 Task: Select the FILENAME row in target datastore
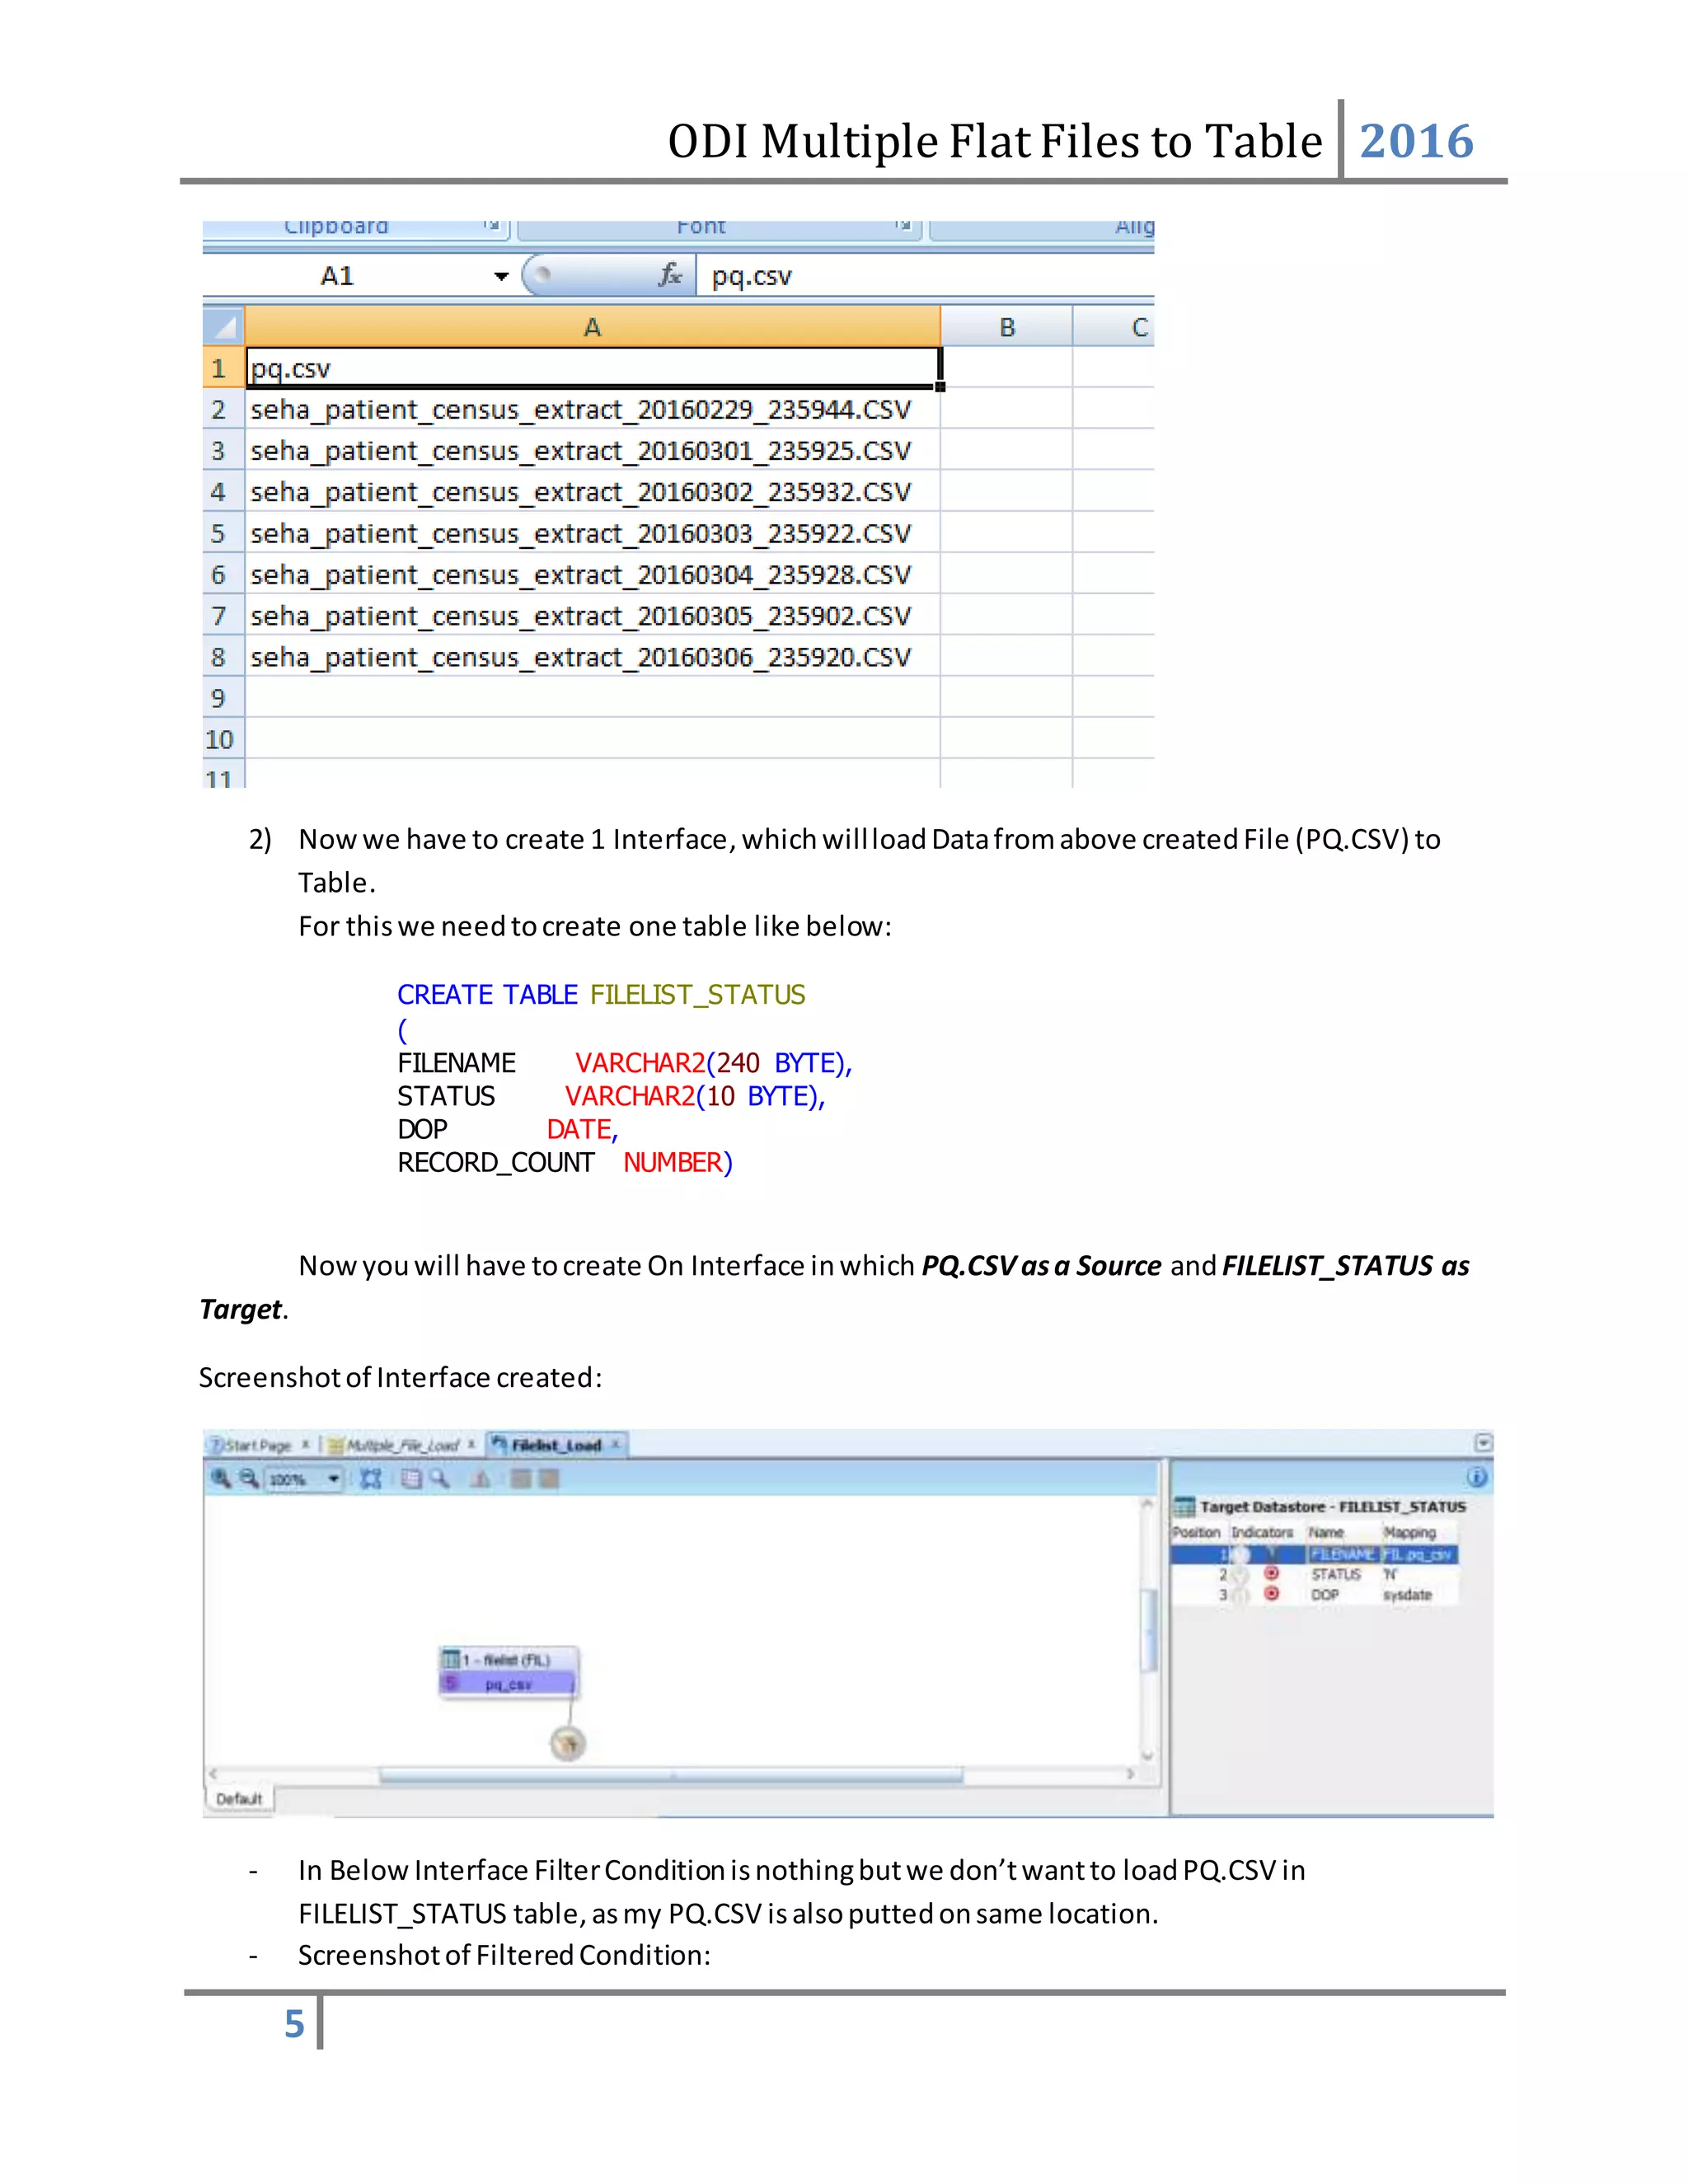1314,1555
